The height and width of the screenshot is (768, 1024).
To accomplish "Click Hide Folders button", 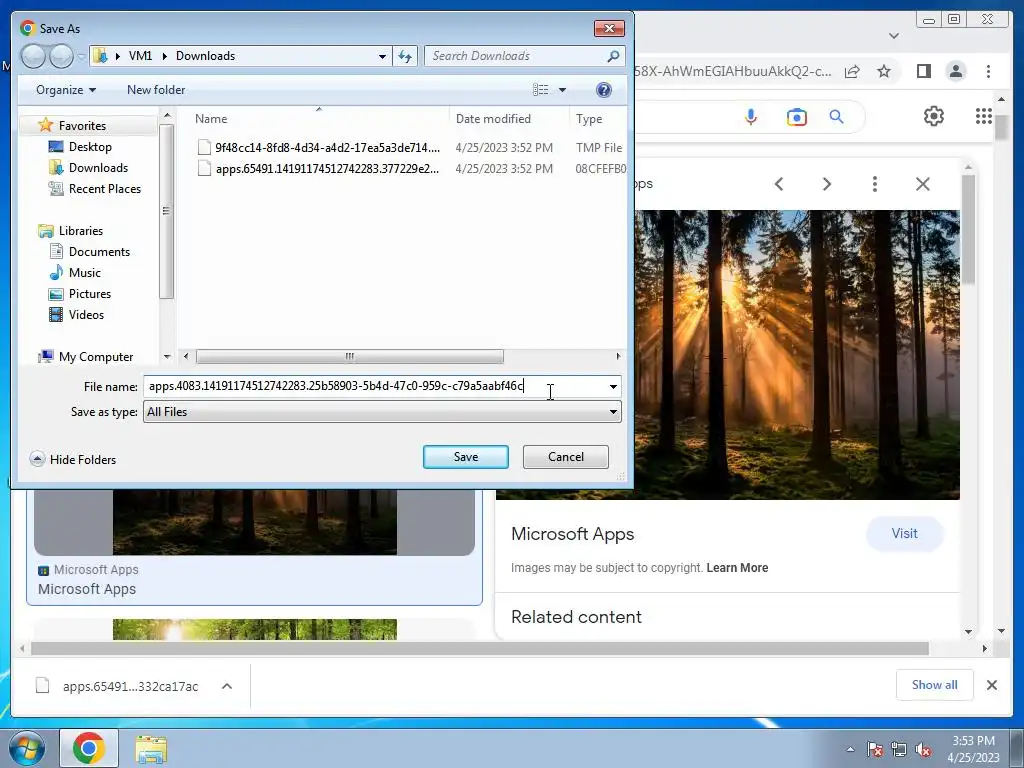I will pyautogui.click(x=73, y=460).
